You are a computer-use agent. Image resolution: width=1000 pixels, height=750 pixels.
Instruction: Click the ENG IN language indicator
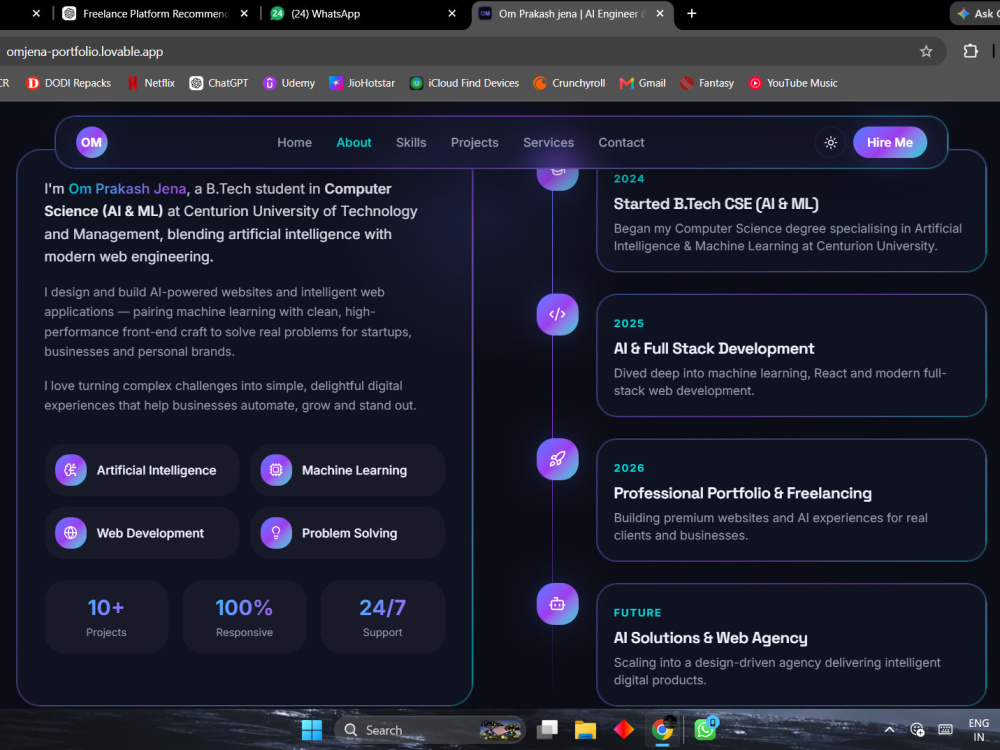click(x=978, y=730)
